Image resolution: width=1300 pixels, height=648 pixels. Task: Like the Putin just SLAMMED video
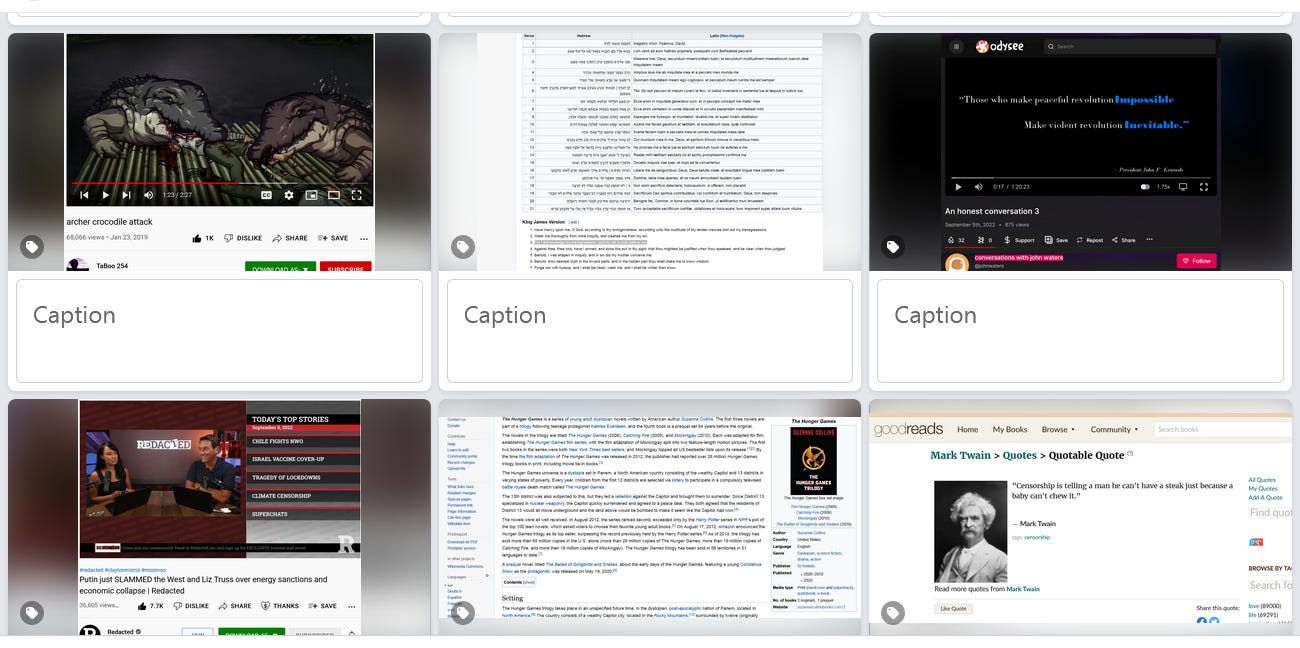click(151, 605)
